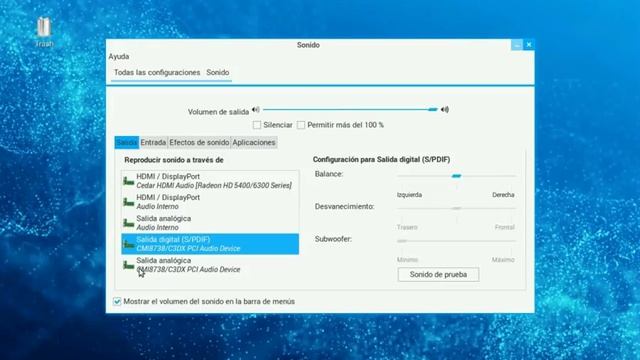Click the Desvanecimiento slider
The height and width of the screenshot is (360, 640).
(x=456, y=208)
